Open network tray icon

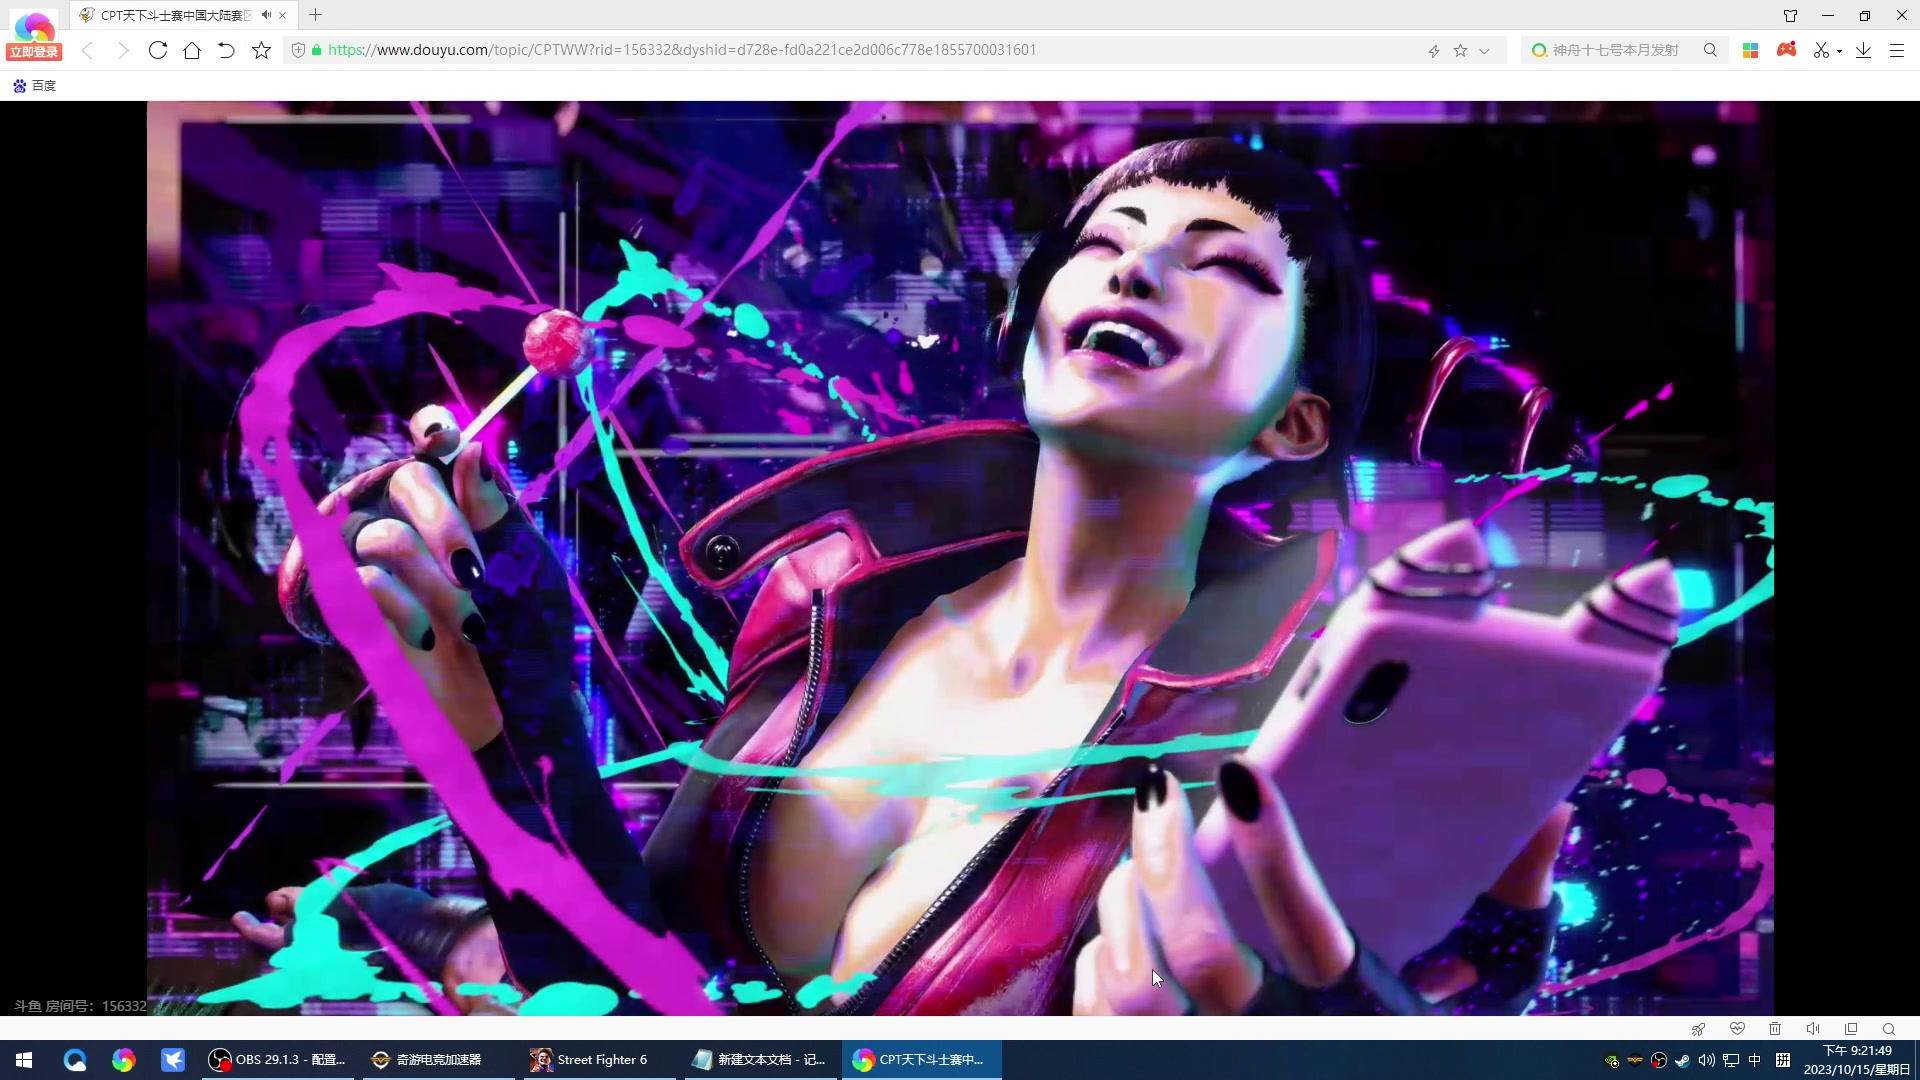coord(1731,1061)
